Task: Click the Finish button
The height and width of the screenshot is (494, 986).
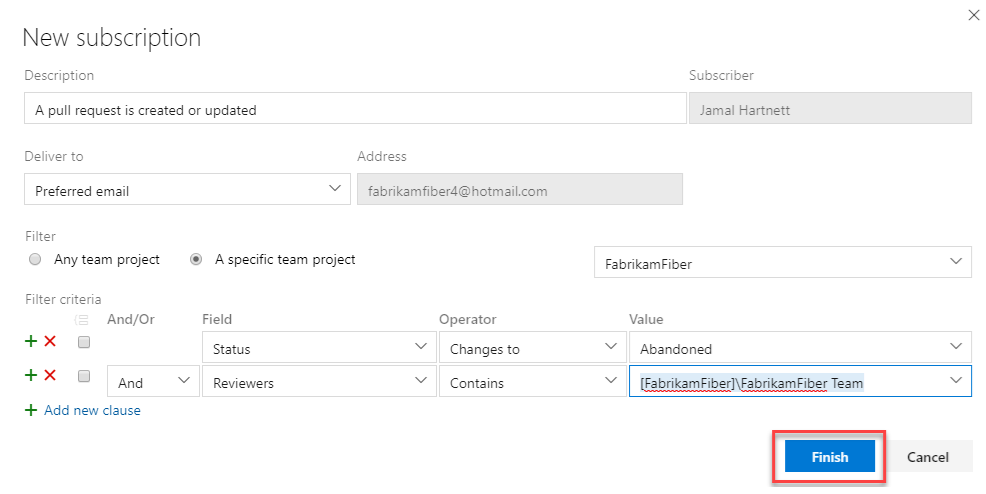Action: pos(829,457)
